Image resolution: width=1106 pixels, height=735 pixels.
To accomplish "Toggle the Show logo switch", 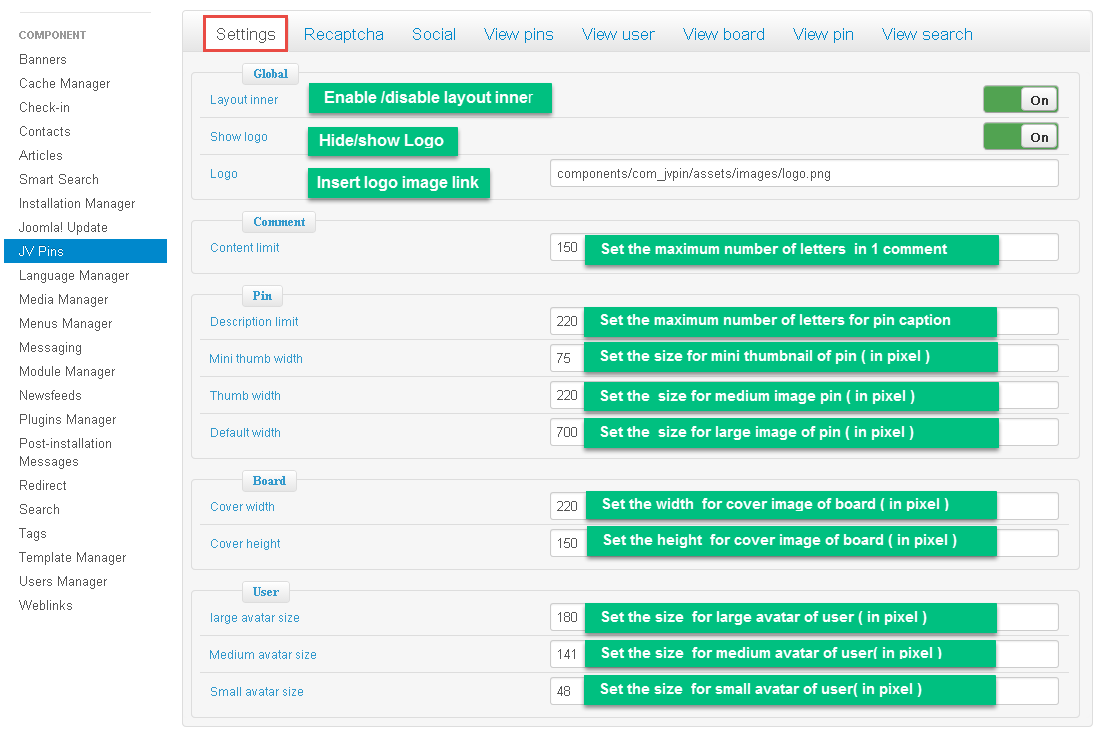I will 1020,136.
